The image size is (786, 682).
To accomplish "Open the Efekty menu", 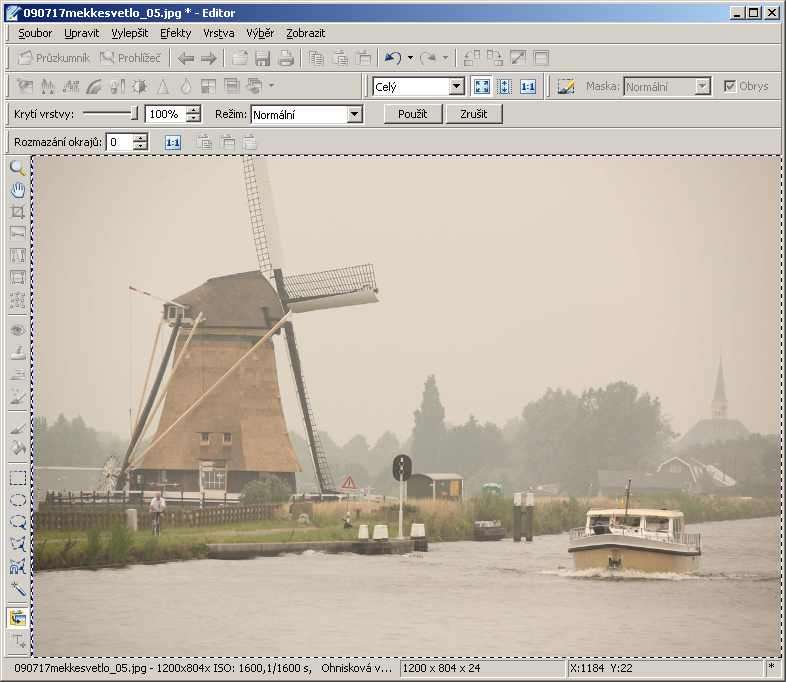I will click(175, 33).
